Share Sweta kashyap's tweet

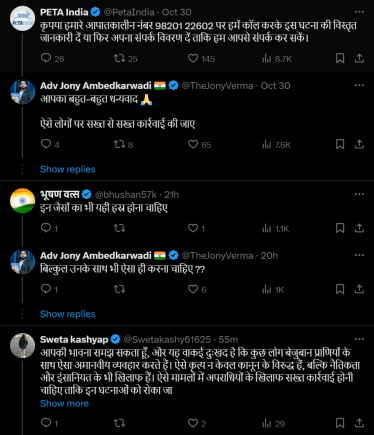359,423
